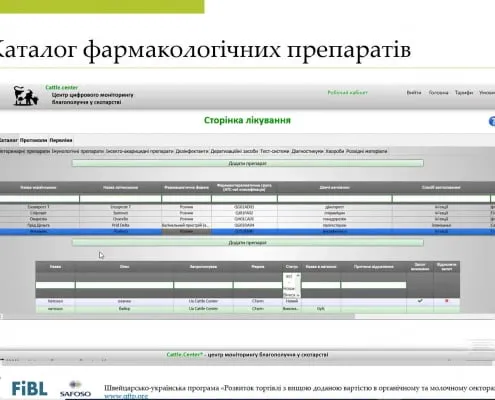This screenshot has width=495, height=400.
Task: Click the checkmark approve icon in the bottom table
Action: [420, 301]
